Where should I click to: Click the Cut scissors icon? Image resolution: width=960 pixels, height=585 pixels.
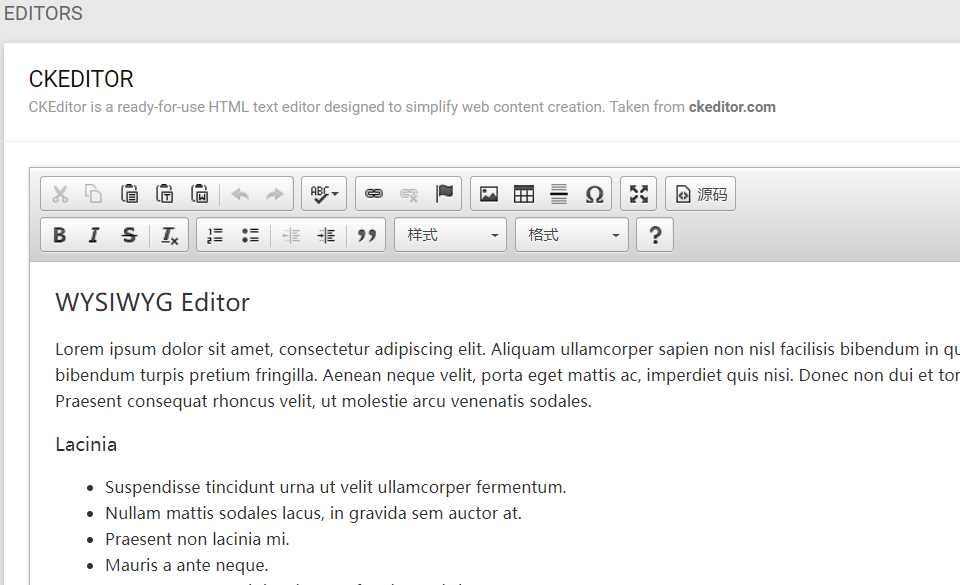click(x=60, y=194)
